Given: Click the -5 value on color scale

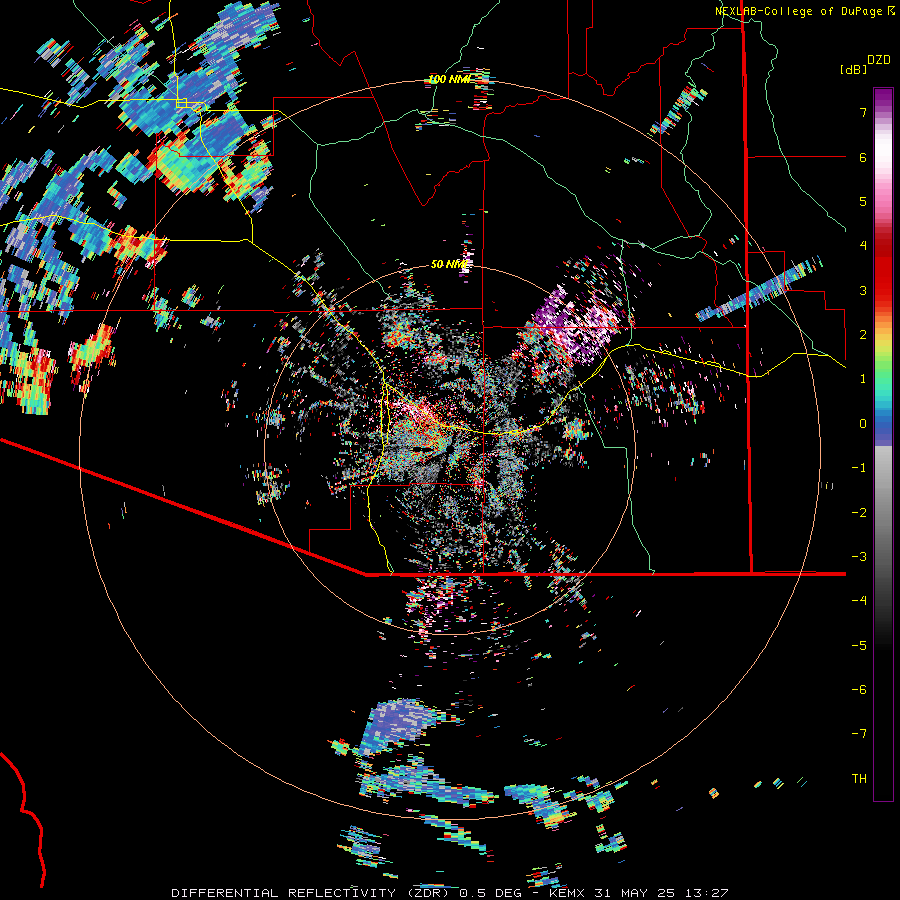Looking at the screenshot, I should click(x=859, y=646).
